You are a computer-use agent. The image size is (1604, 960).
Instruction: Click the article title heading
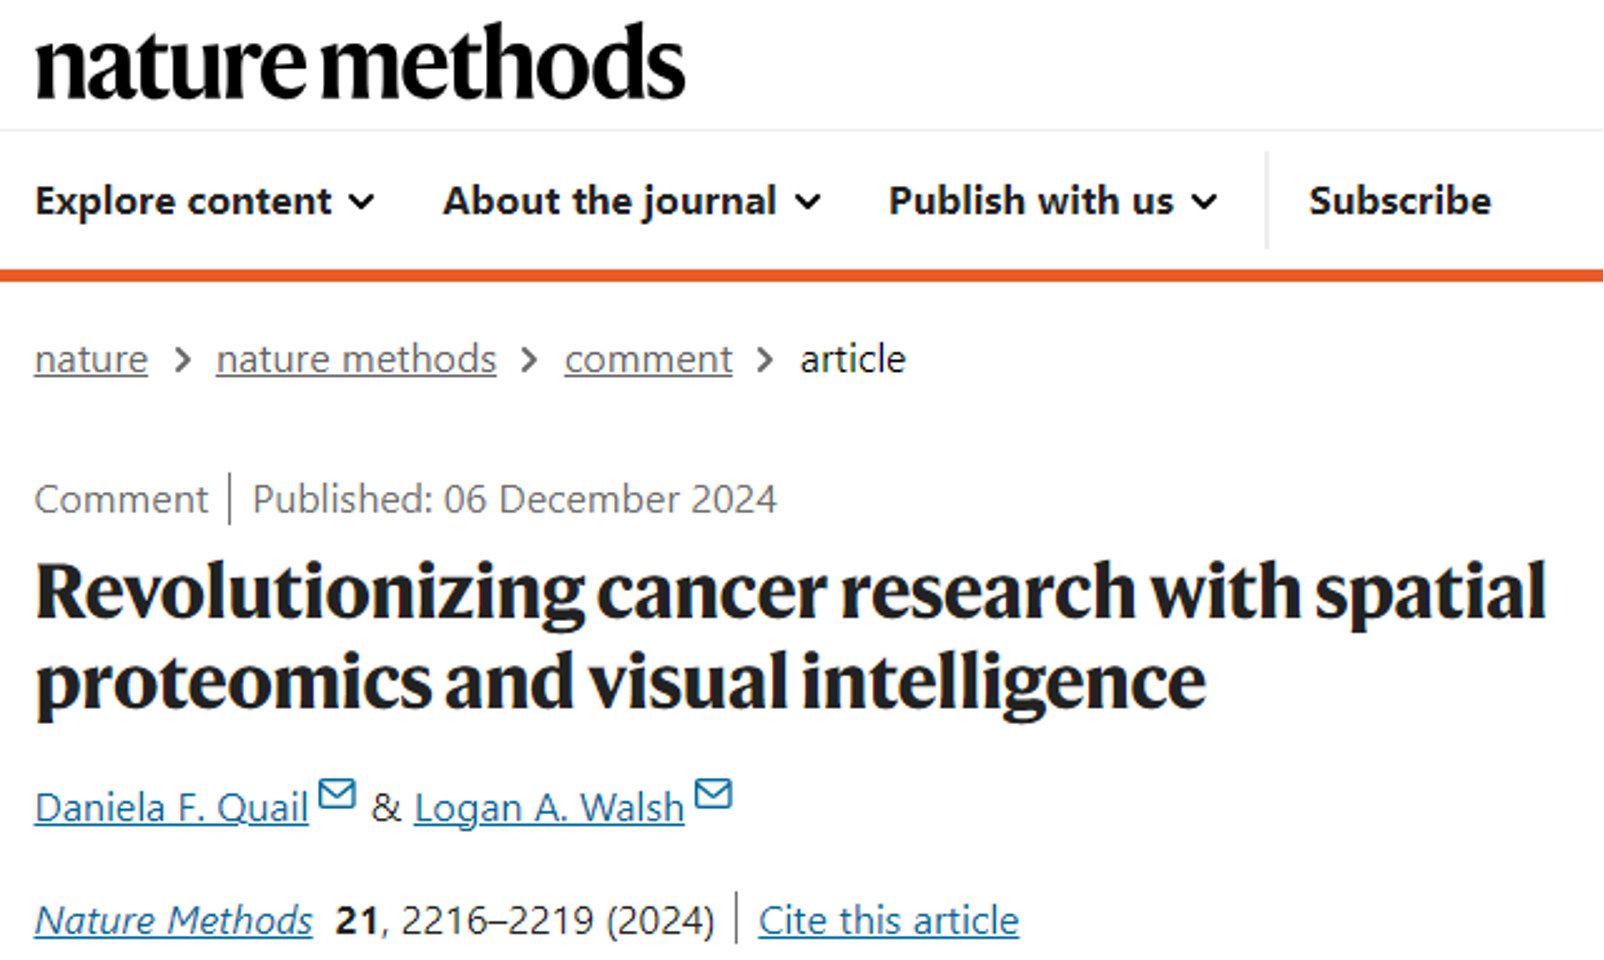coord(790,636)
